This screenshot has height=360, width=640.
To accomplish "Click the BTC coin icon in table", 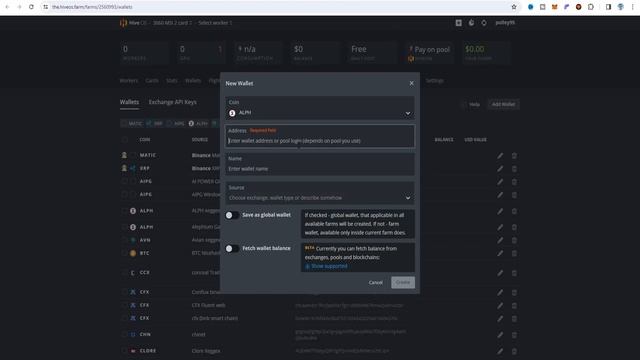I will click(x=133, y=253).
